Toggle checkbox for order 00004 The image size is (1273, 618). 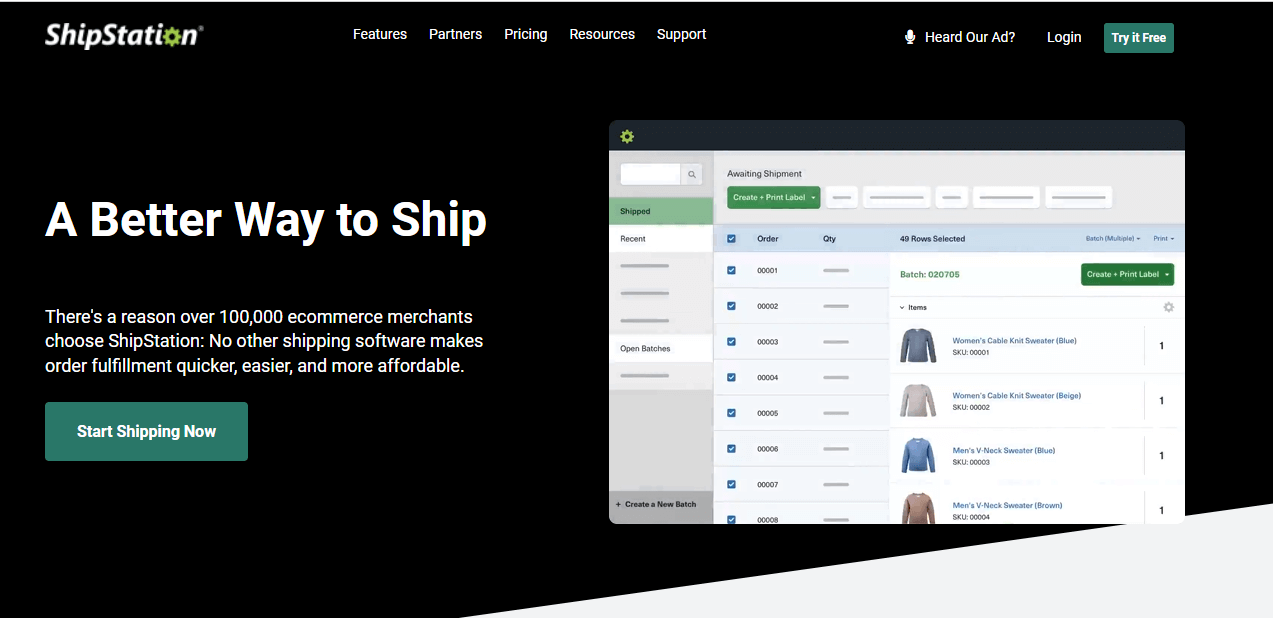[x=731, y=377]
